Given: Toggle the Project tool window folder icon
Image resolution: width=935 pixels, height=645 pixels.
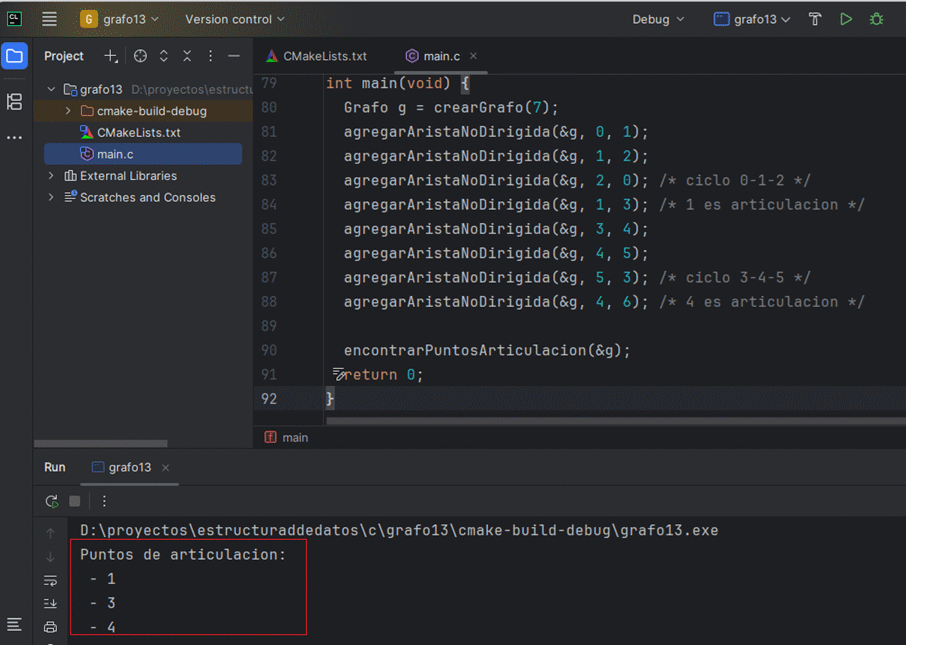Looking at the screenshot, I should (14, 56).
